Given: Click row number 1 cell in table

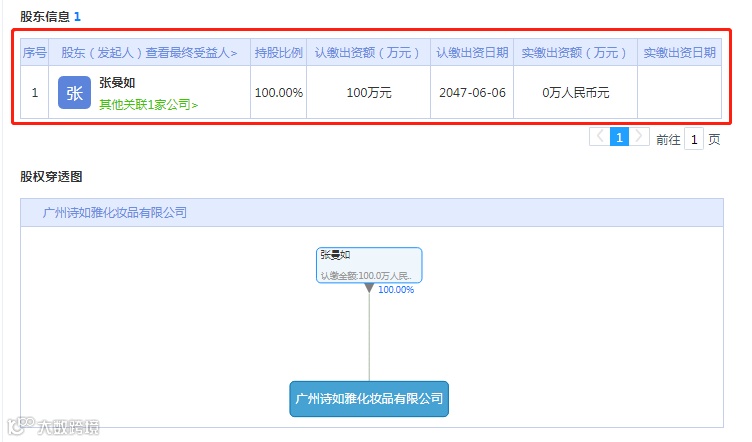Looking at the screenshot, I should [35, 93].
